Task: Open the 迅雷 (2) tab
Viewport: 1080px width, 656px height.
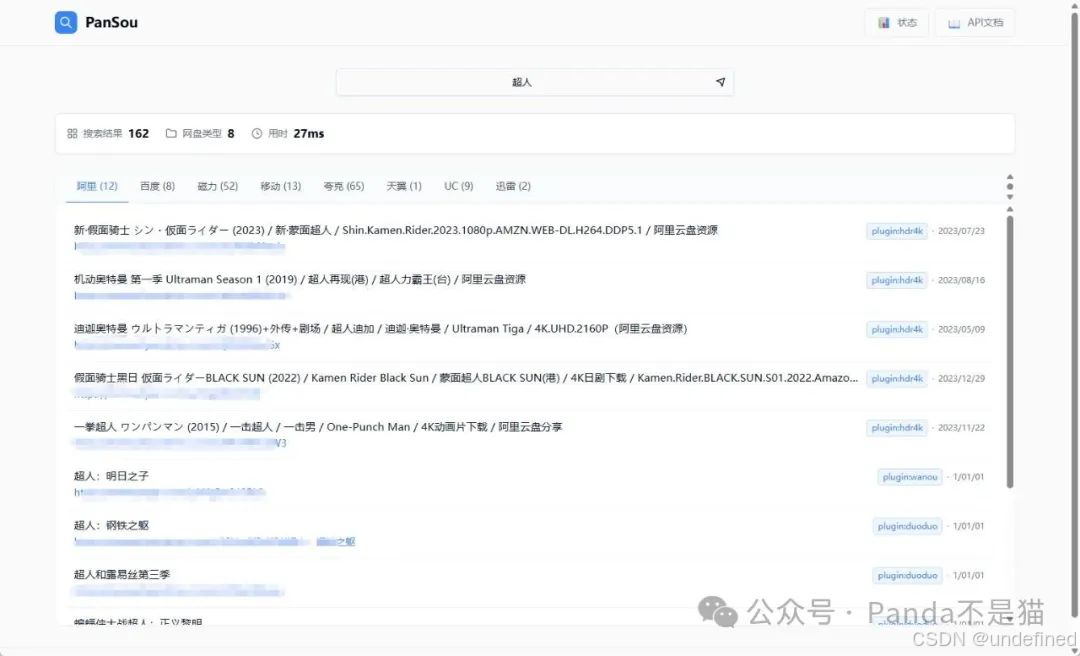Action: tap(513, 186)
